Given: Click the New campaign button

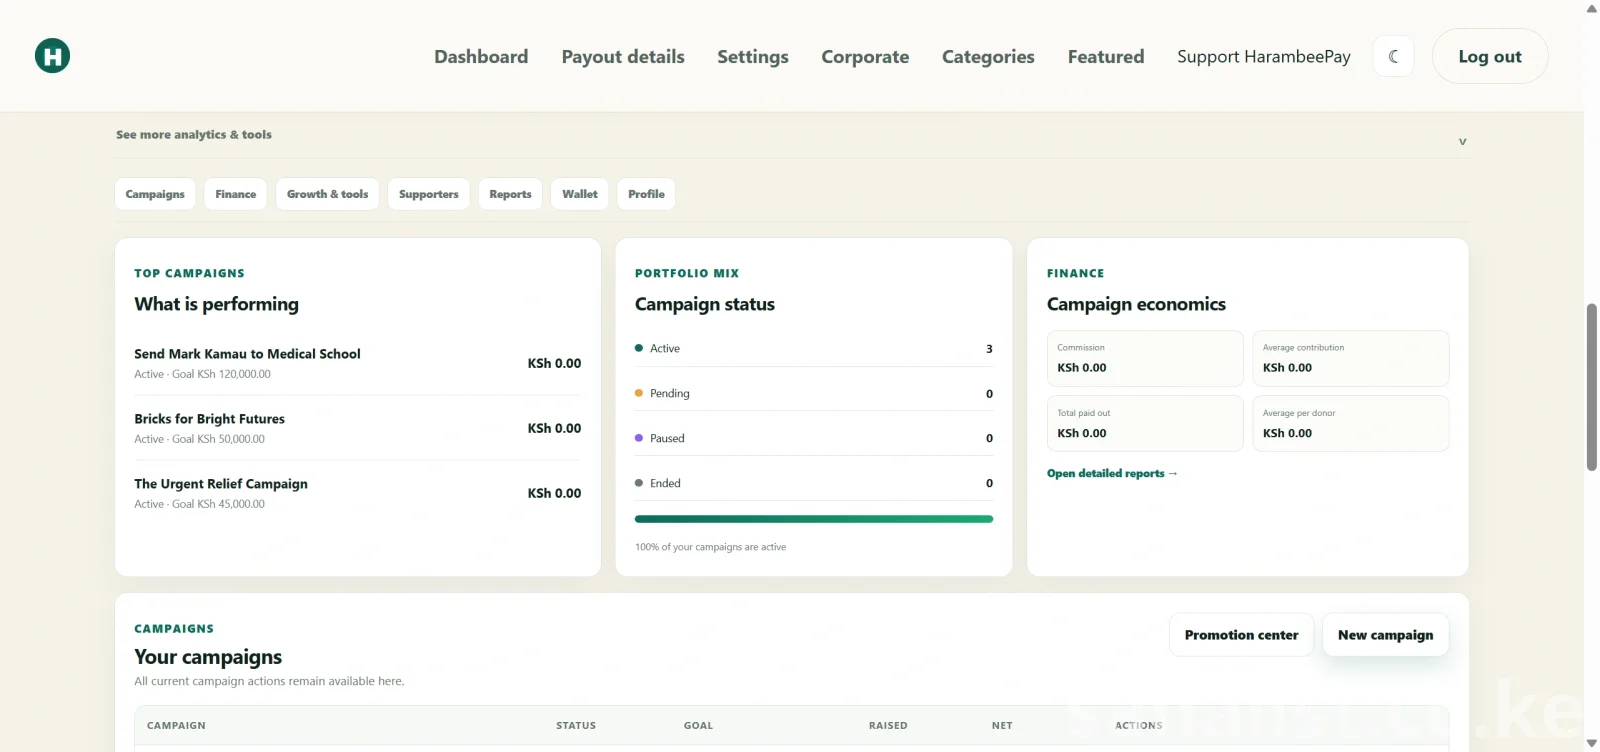Looking at the screenshot, I should 1386,635.
